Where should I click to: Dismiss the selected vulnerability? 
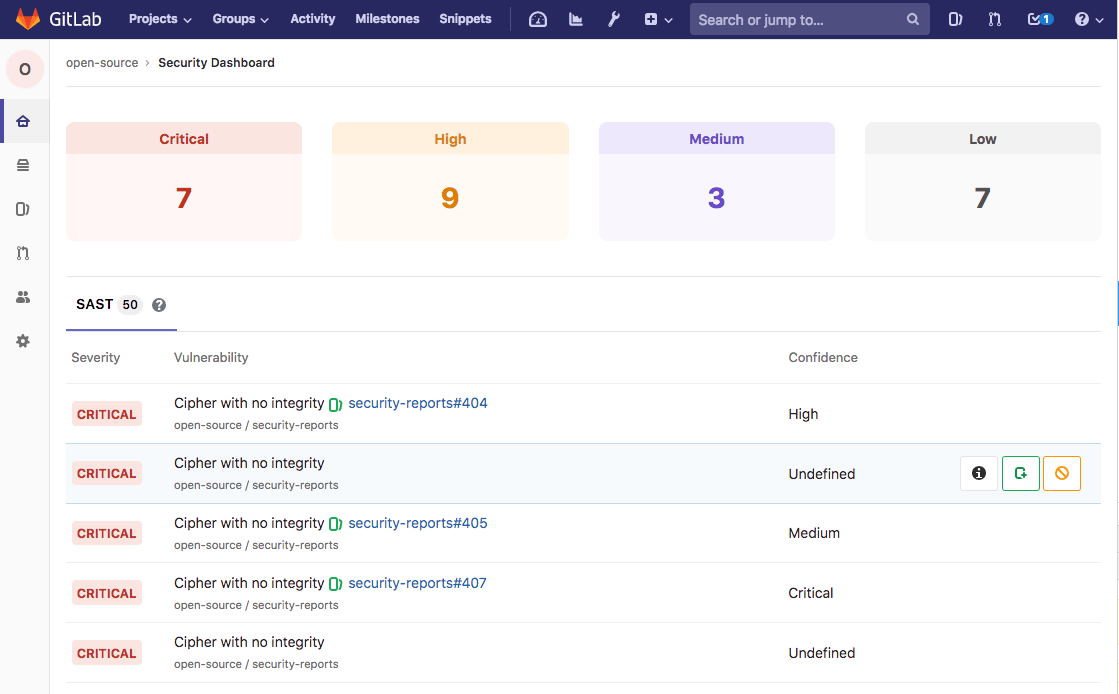click(x=1061, y=473)
